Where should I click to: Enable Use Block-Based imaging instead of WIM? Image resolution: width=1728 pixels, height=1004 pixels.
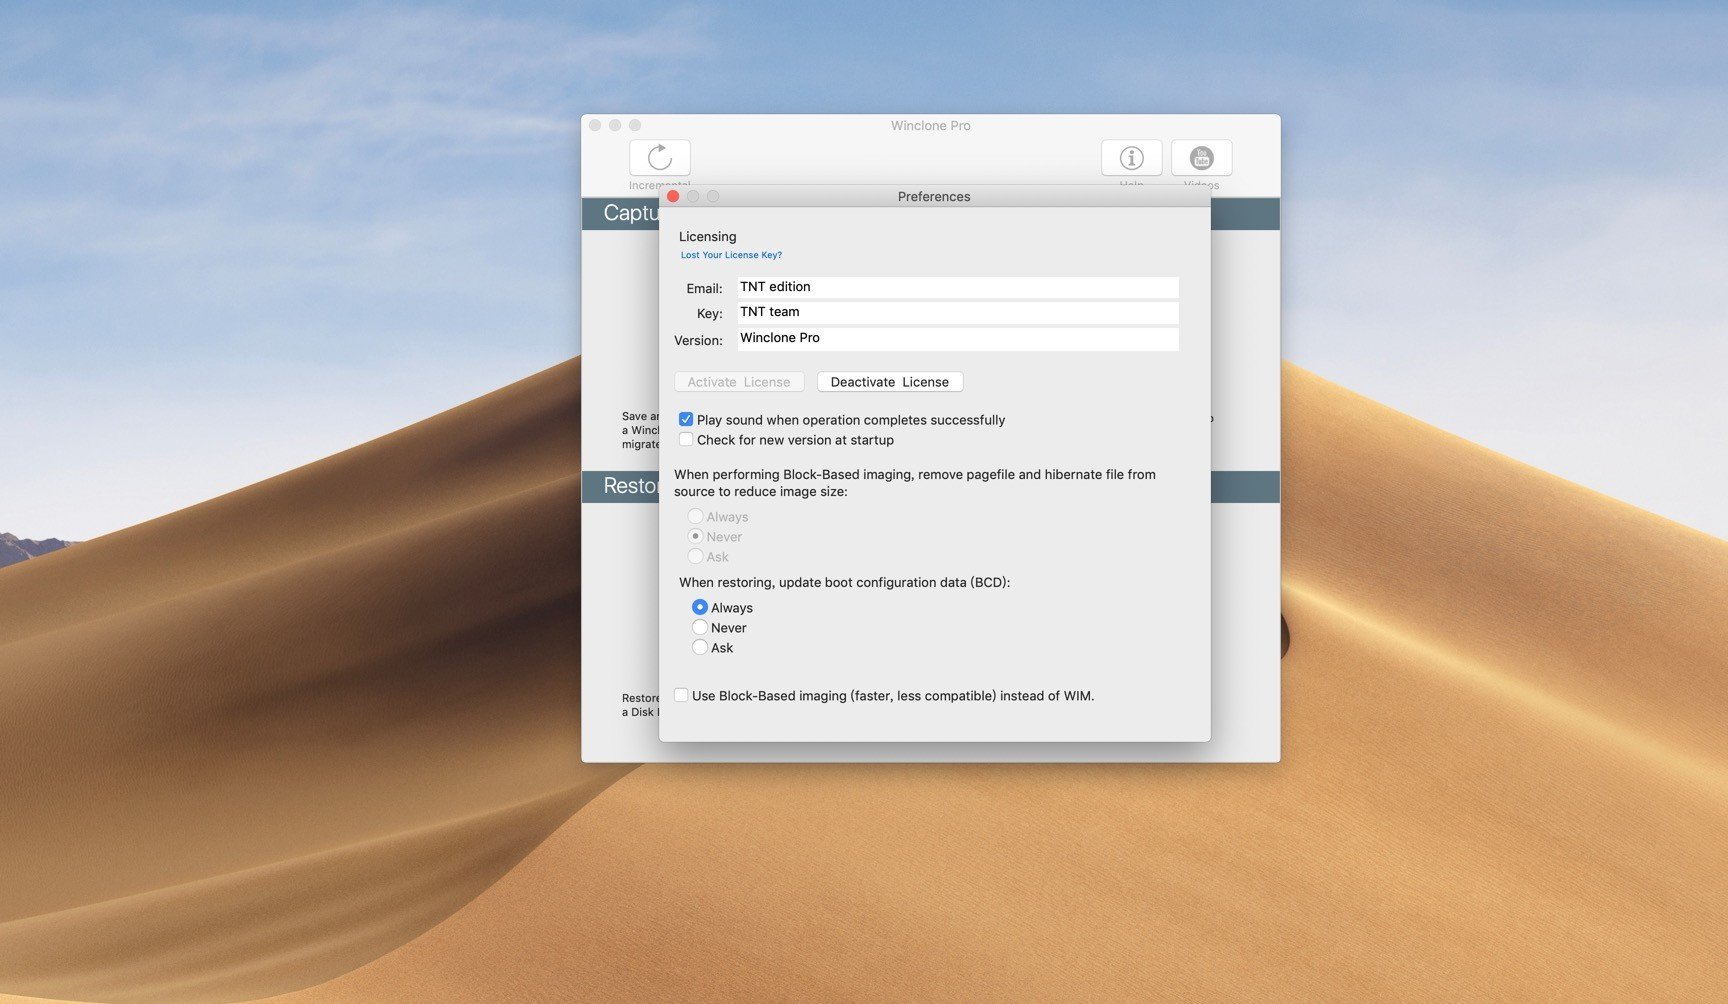(681, 695)
